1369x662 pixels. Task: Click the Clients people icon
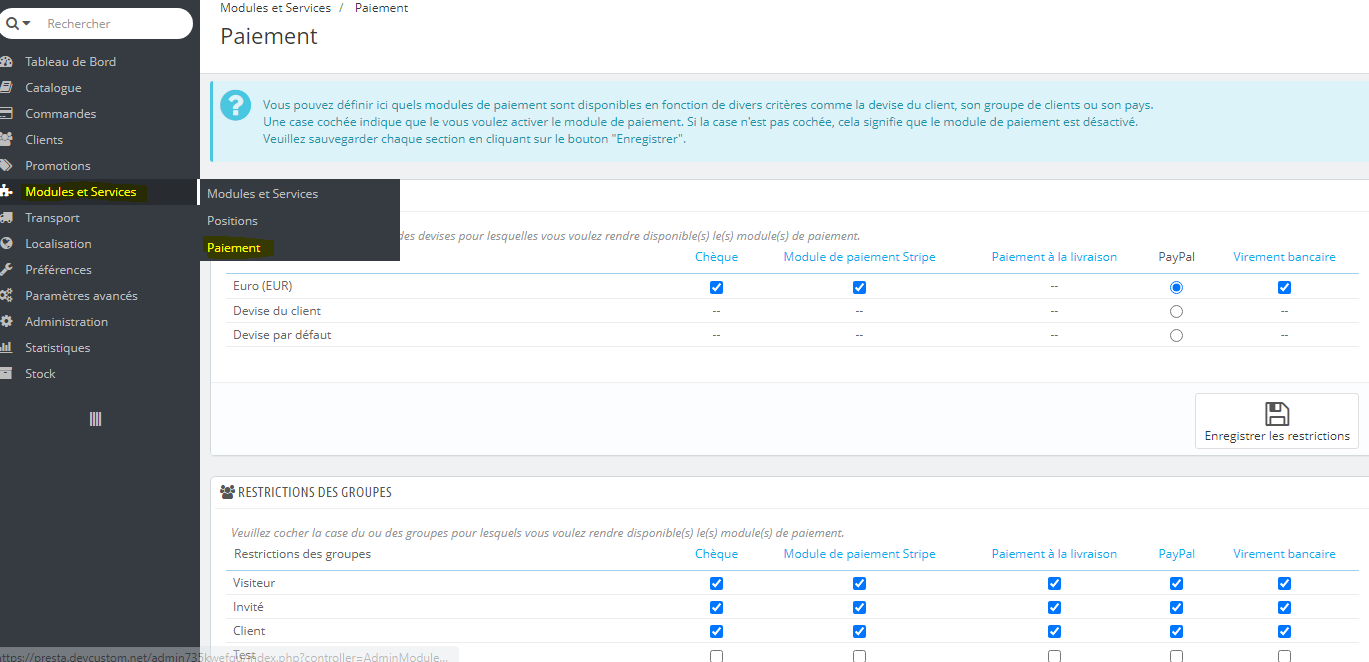6,139
